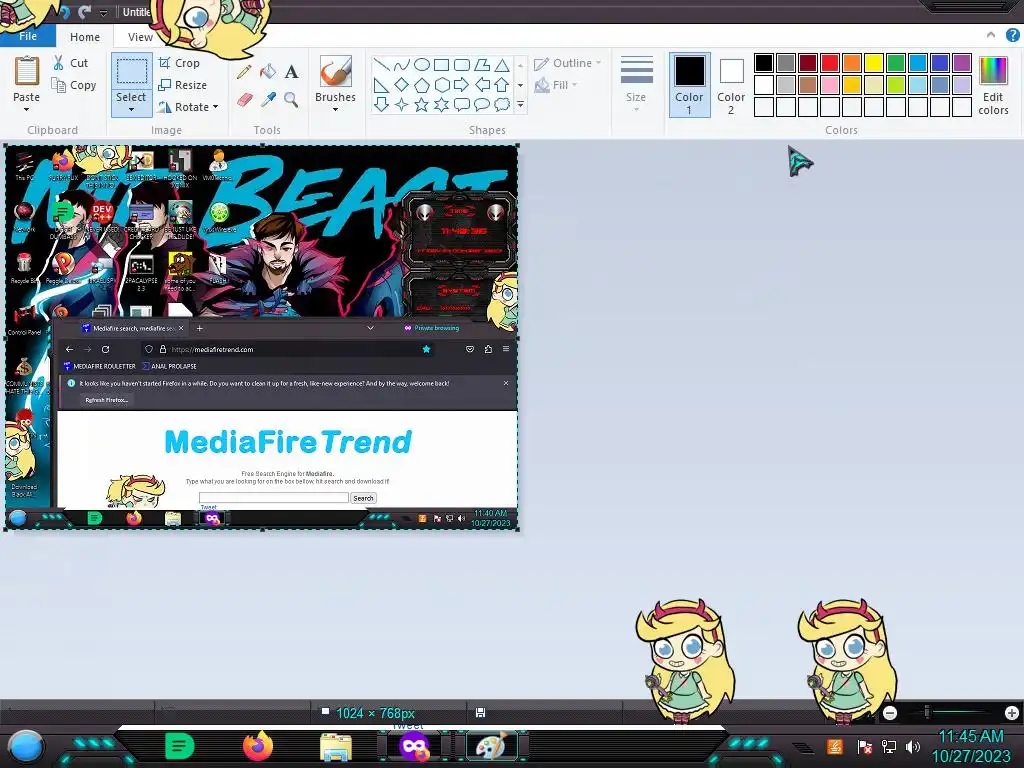
Task: Choose the Pentagon shape
Action: (x=422, y=85)
